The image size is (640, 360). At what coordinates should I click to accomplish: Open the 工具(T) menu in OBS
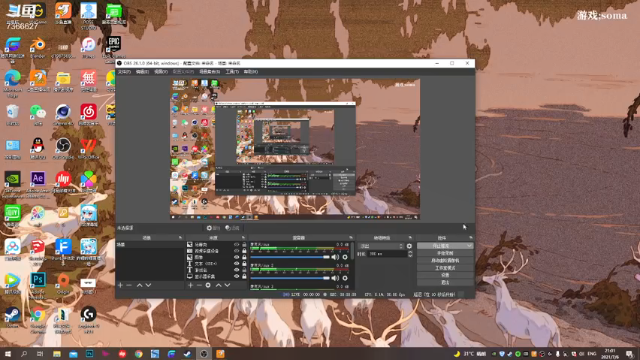point(232,72)
